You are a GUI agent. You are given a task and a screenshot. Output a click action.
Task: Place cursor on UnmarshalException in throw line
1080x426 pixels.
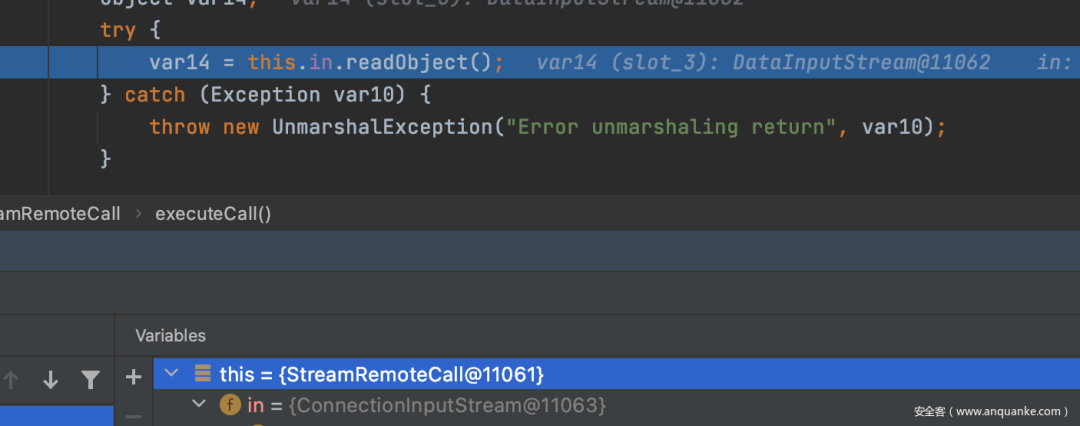(x=383, y=127)
